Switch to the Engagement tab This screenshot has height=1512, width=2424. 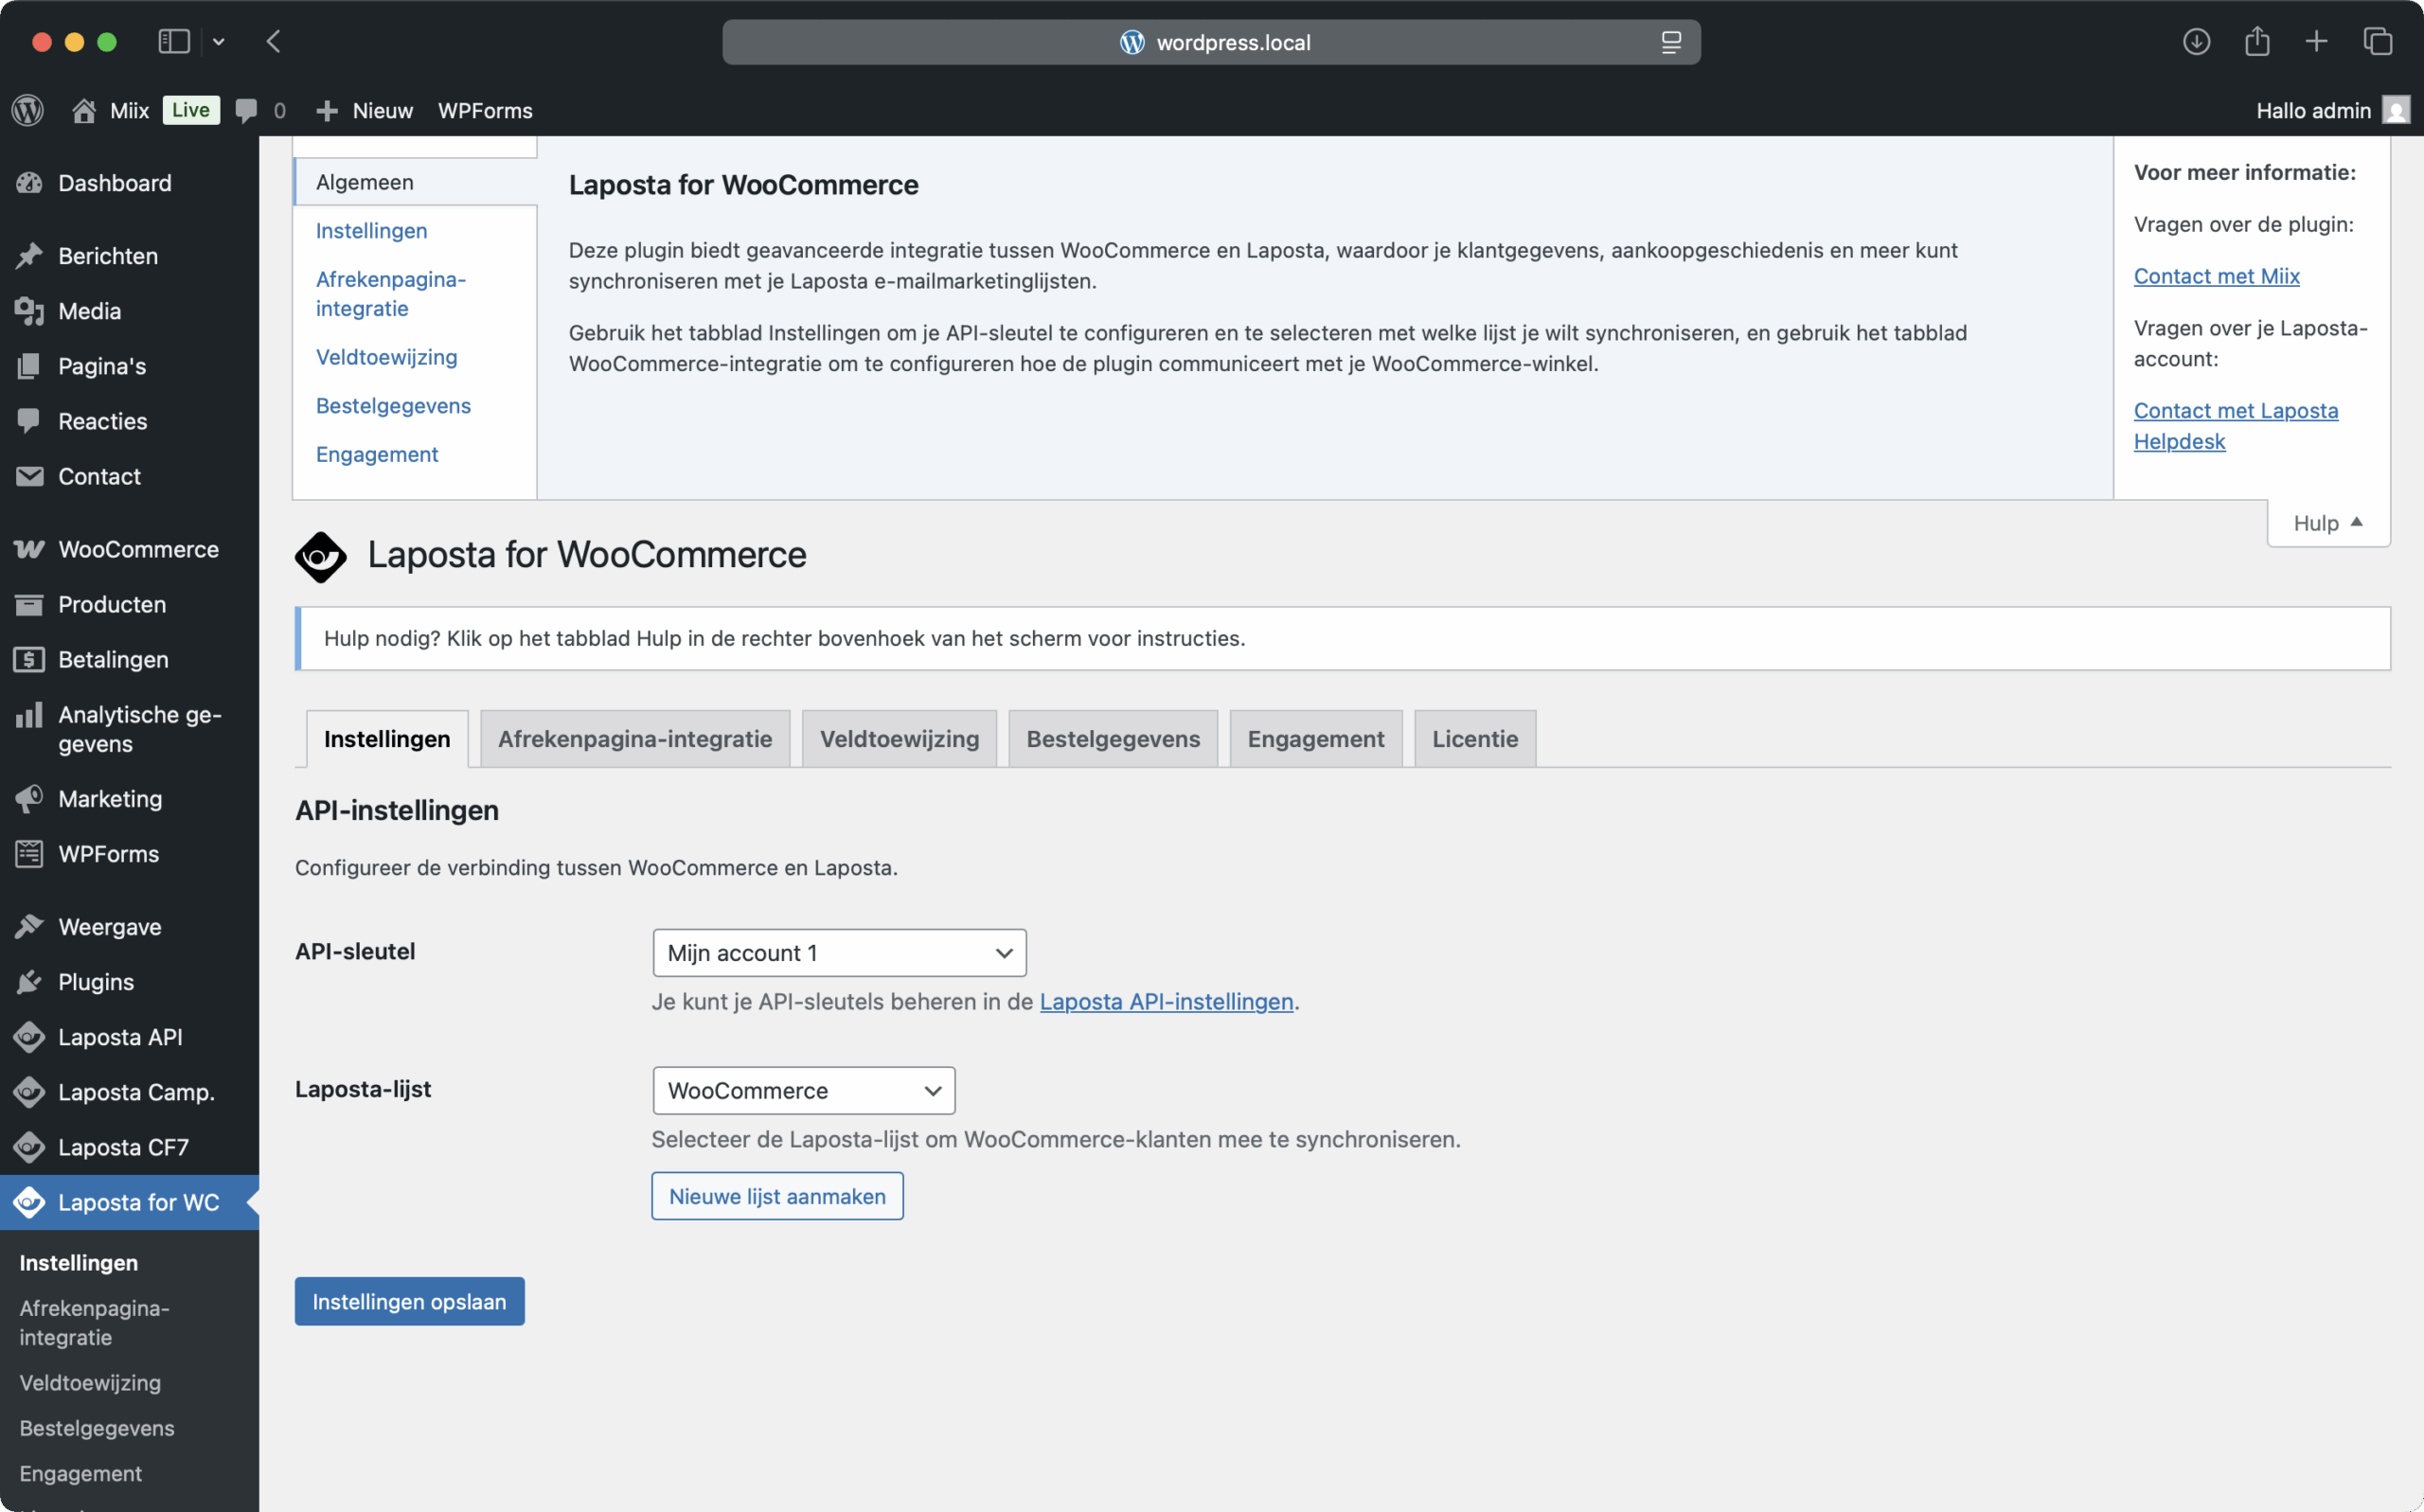coord(1316,739)
